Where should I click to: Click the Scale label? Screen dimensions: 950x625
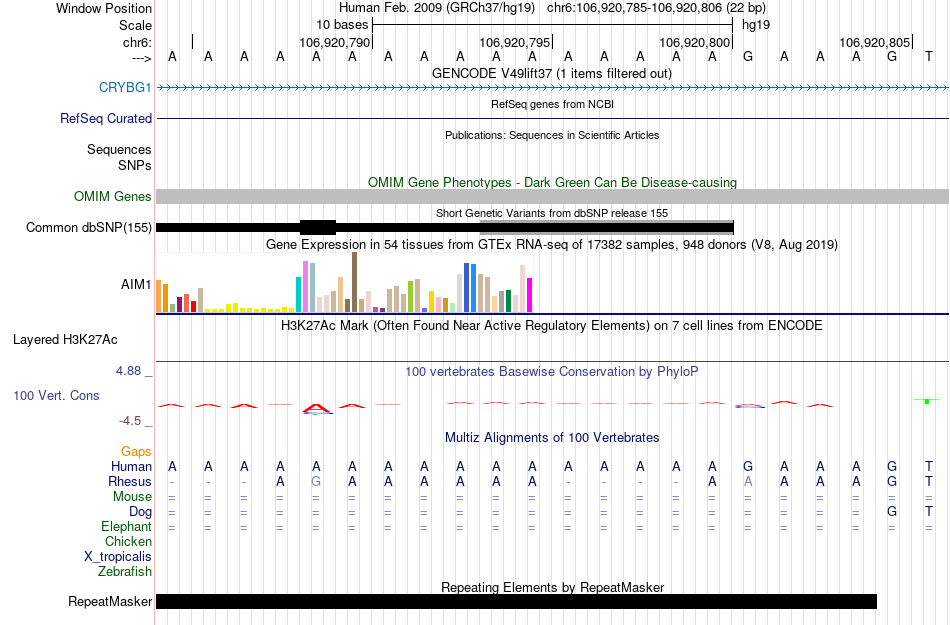point(135,25)
